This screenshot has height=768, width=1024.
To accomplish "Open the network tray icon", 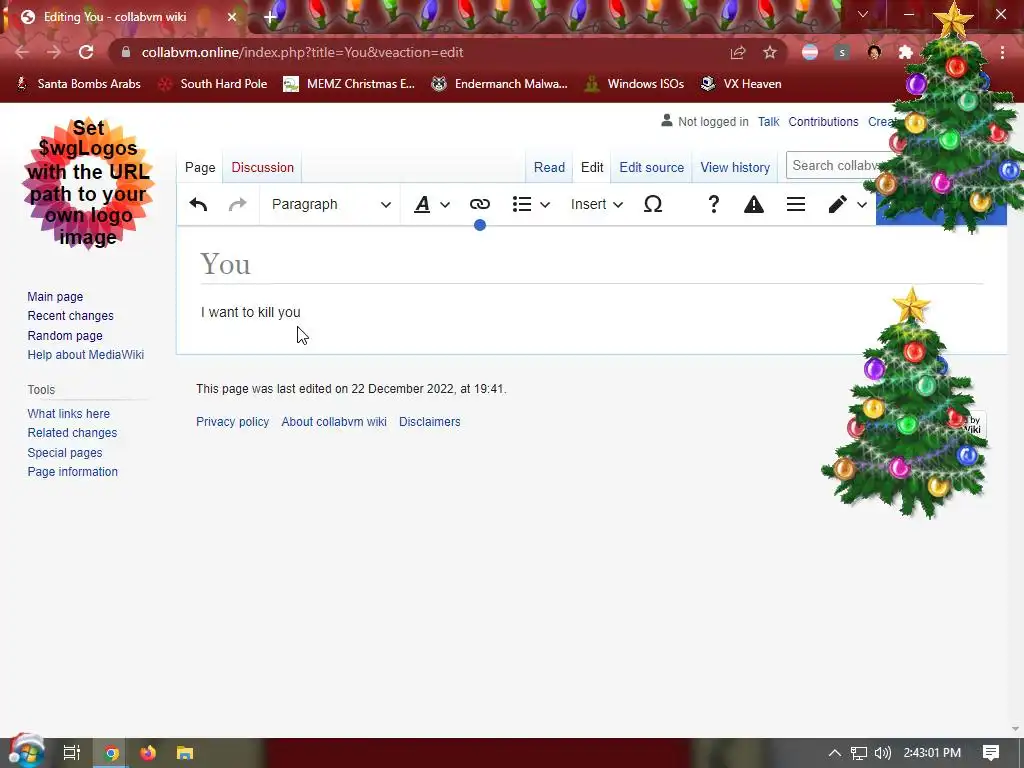I will (858, 753).
